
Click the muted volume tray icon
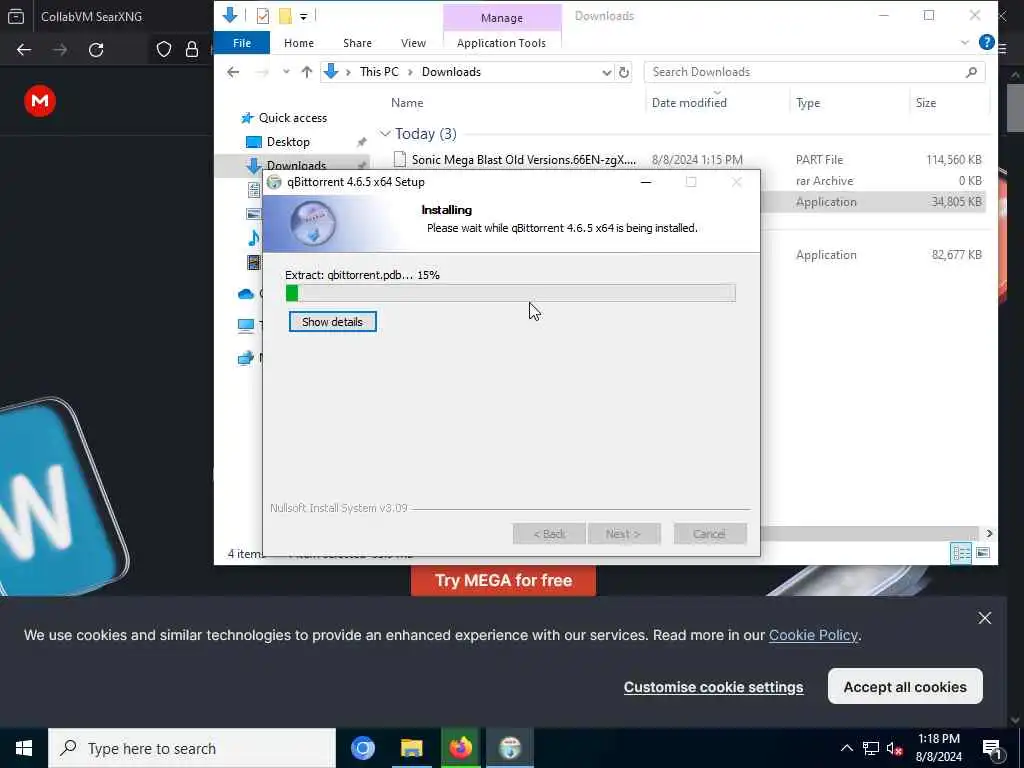click(x=894, y=748)
